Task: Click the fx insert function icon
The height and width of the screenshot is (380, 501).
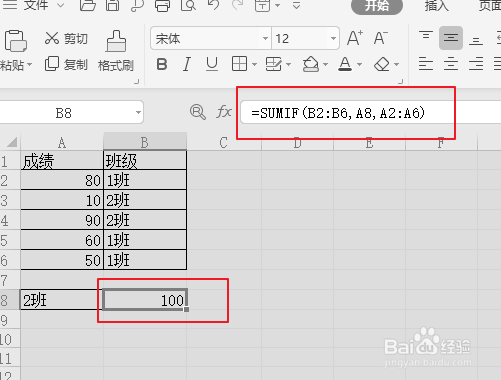Action: point(224,111)
